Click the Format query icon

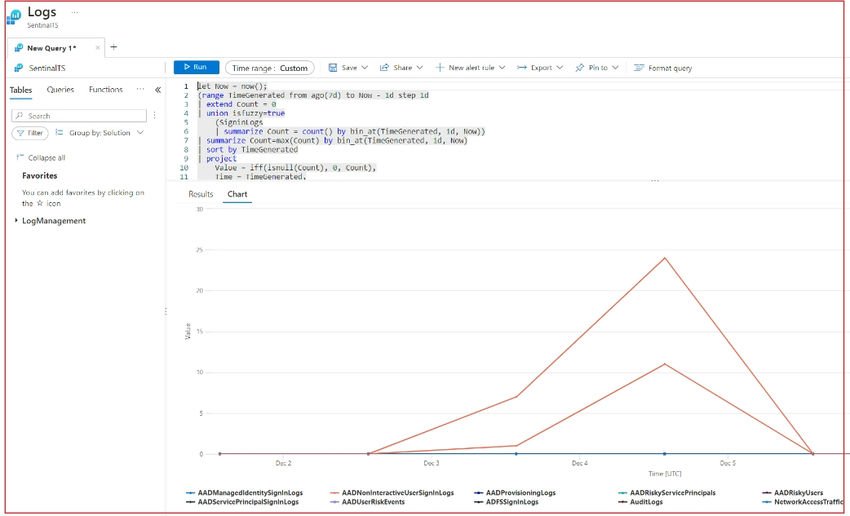point(639,68)
